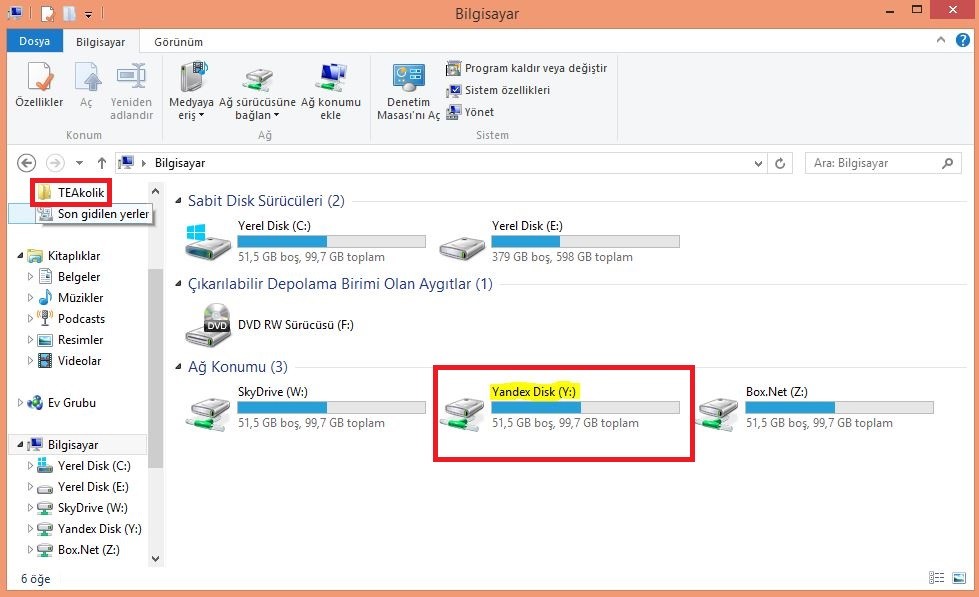Click Yönet in the Sistem group
Viewport: 979px width, 597px height.
click(x=470, y=112)
